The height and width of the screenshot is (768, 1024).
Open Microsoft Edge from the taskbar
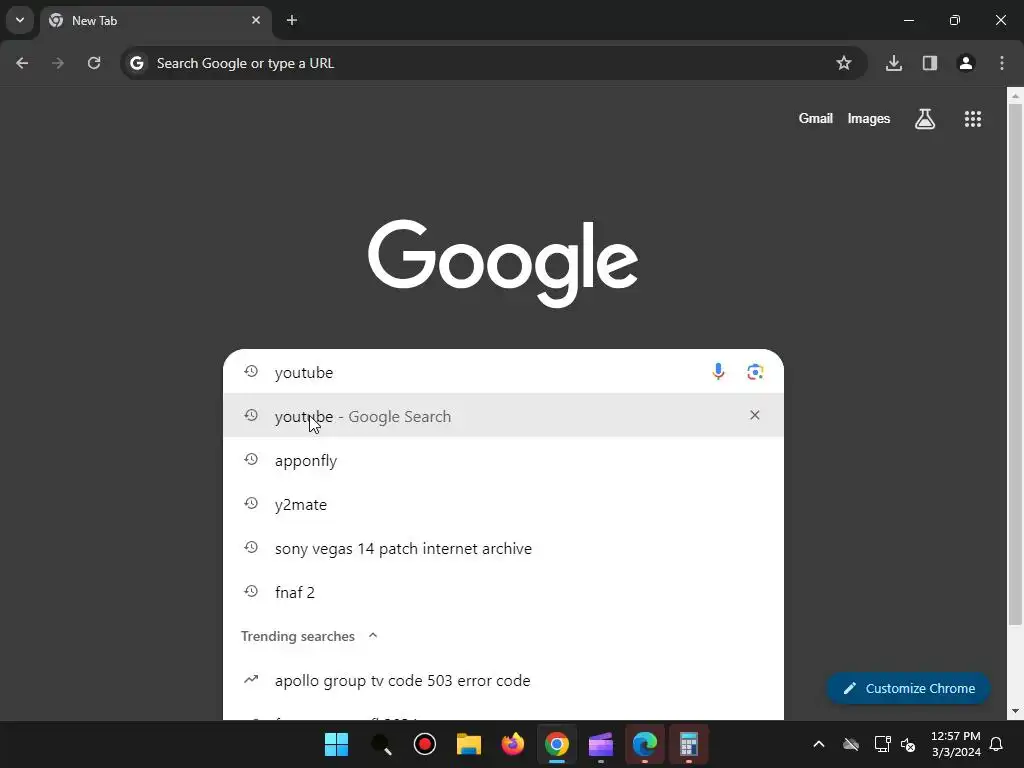tap(645, 744)
